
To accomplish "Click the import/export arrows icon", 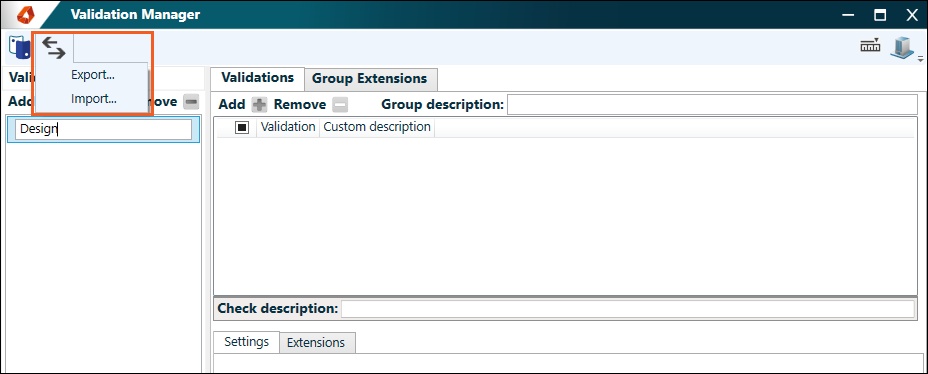I will coord(54,49).
